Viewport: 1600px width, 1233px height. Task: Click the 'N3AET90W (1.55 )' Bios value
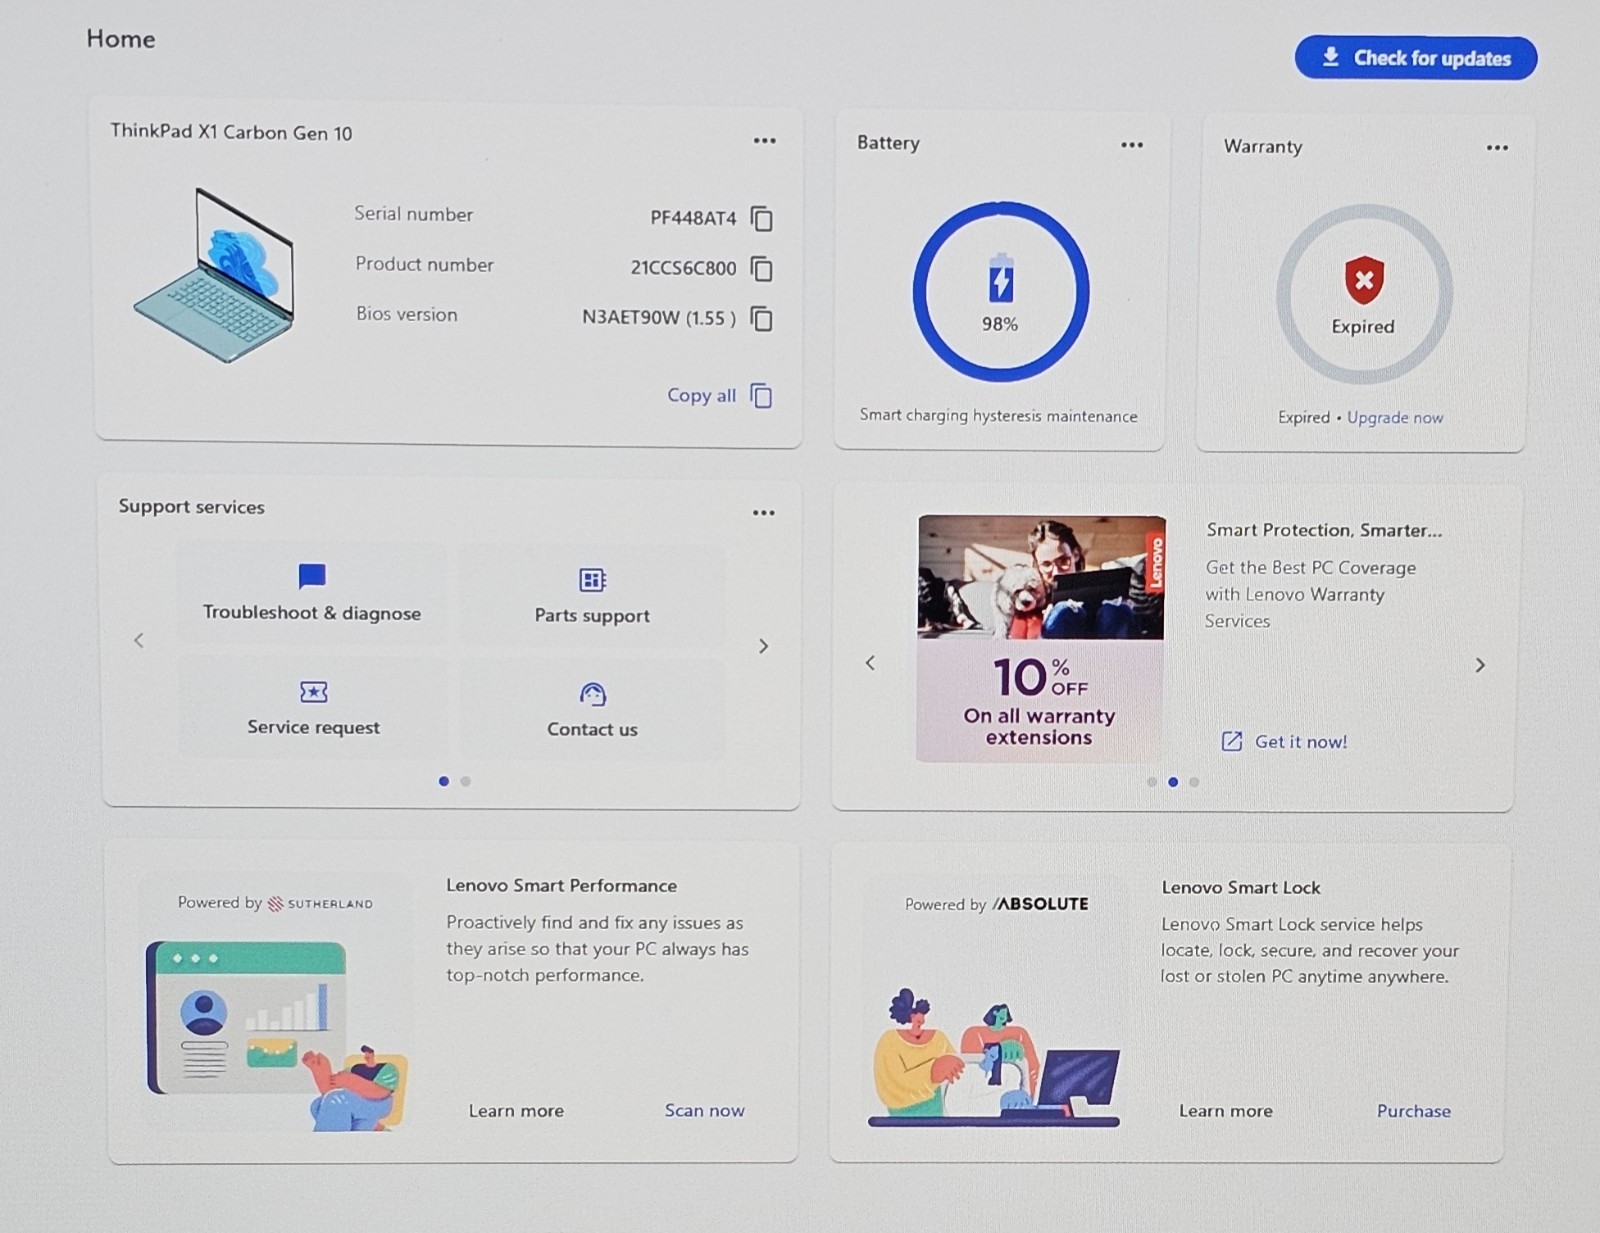pos(659,318)
